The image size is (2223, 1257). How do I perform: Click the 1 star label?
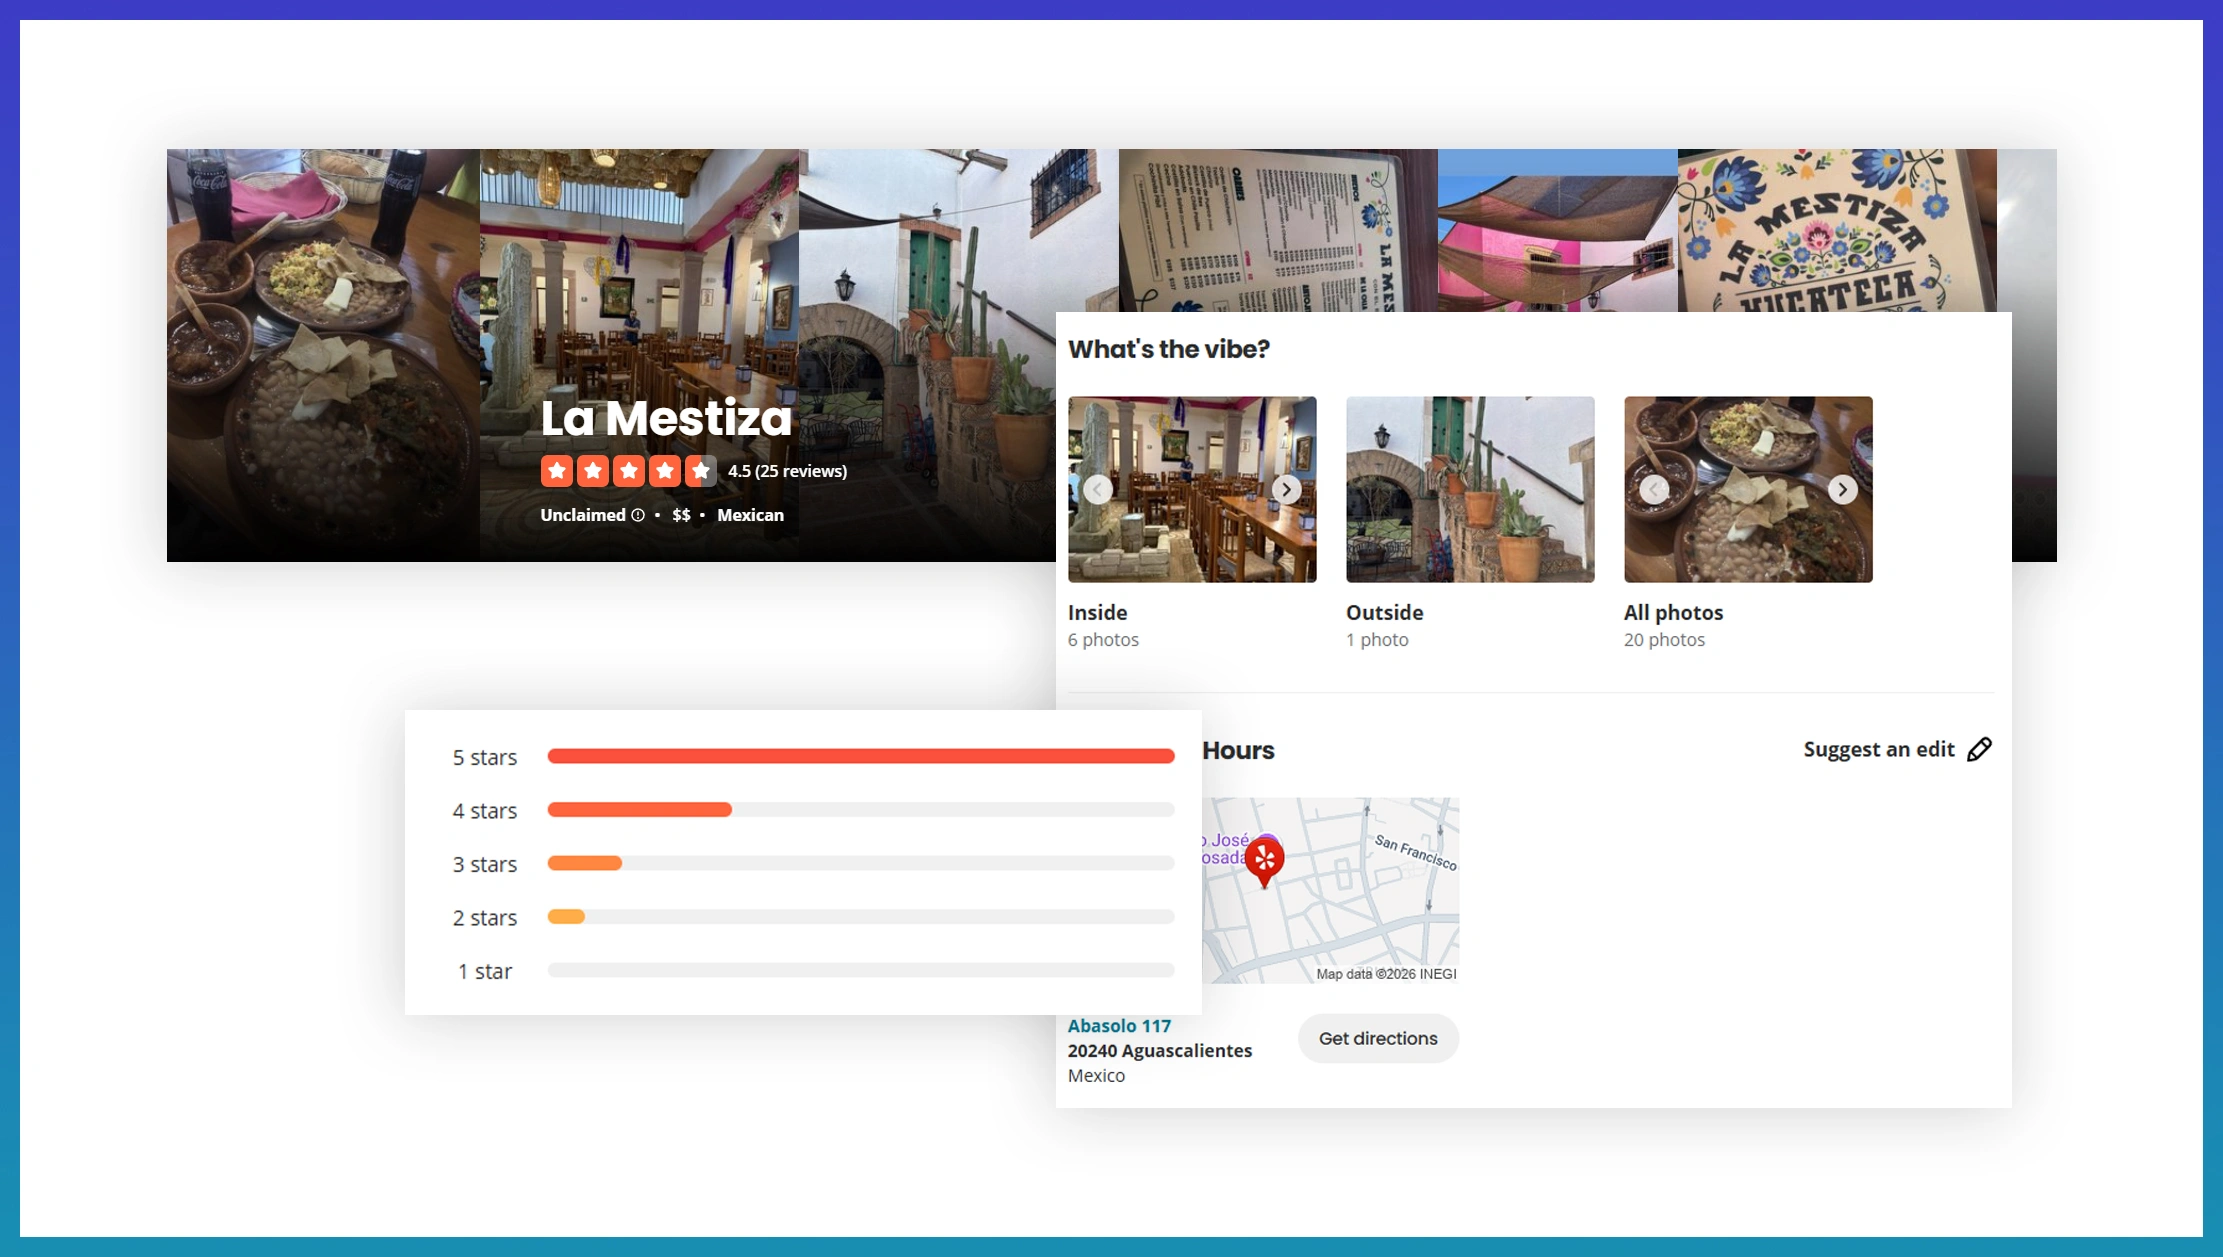484,971
